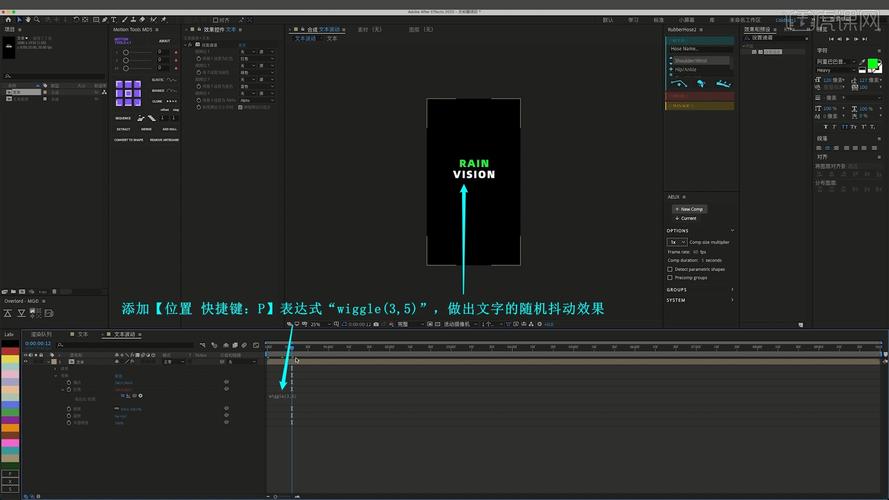This screenshot has height=500, width=889.
Task: Click the third RubberHose manage icon
Action: pos(723,83)
